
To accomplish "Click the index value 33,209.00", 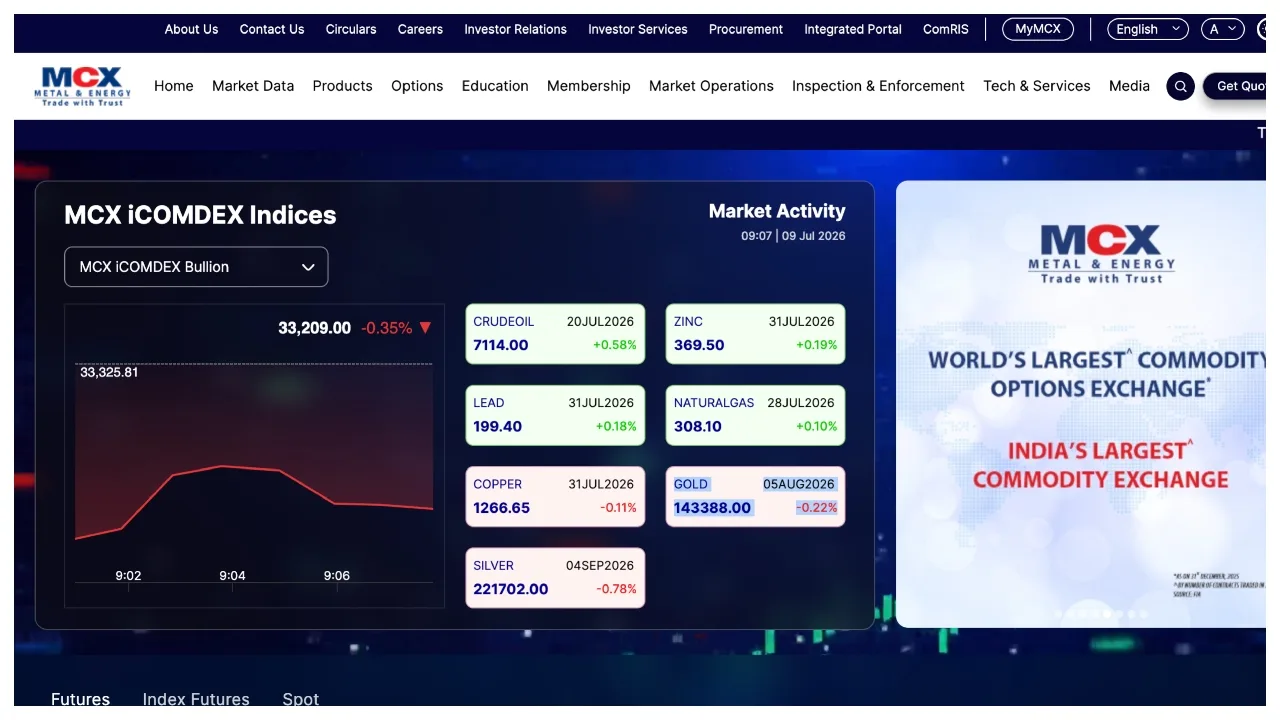I will [x=314, y=328].
